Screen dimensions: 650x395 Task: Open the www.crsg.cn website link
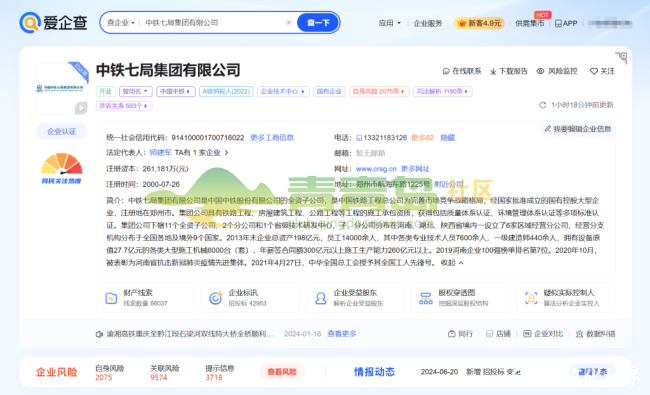(x=376, y=169)
